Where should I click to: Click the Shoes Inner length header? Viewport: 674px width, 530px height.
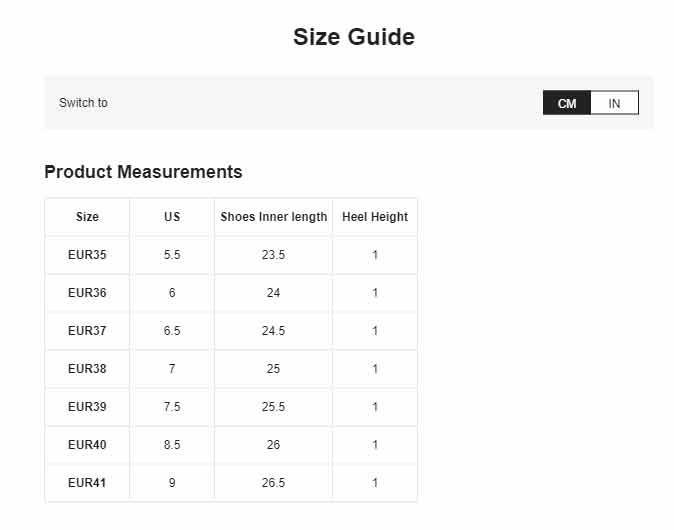point(273,217)
